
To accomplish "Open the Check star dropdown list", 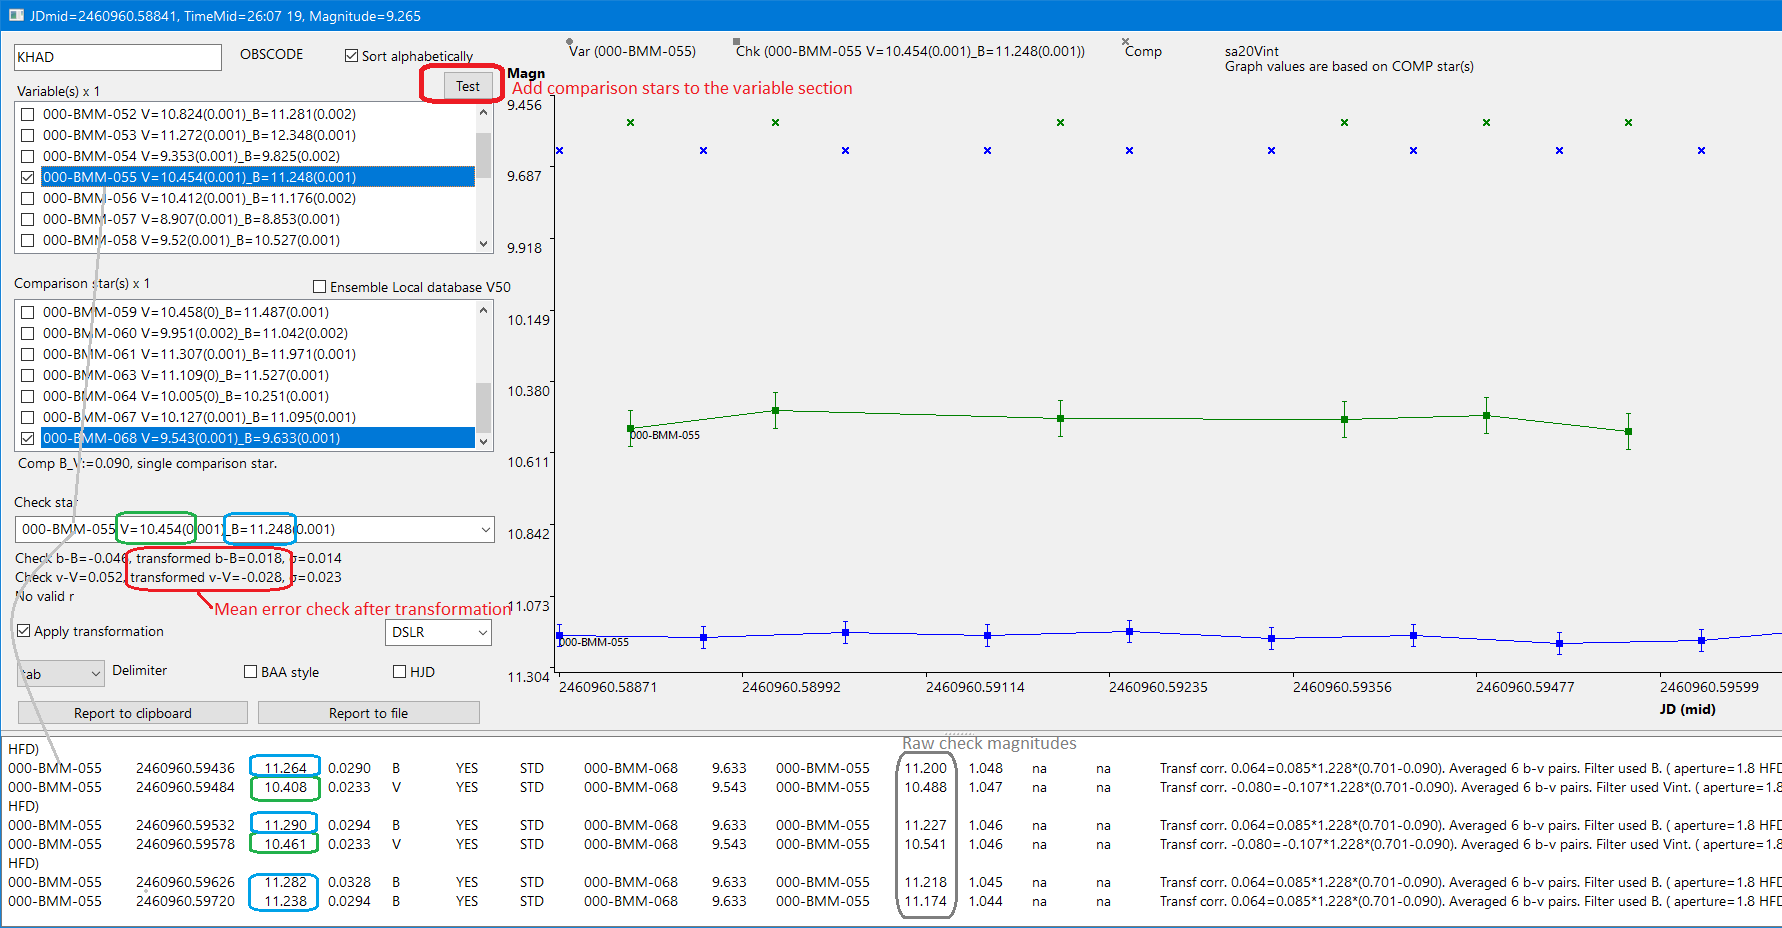I will click(486, 529).
